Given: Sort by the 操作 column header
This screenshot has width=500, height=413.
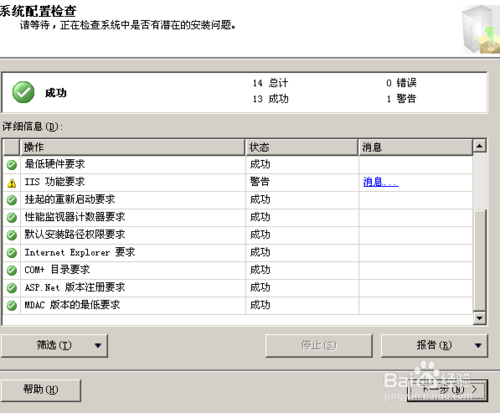Looking at the screenshot, I should pyautogui.click(x=133, y=147).
